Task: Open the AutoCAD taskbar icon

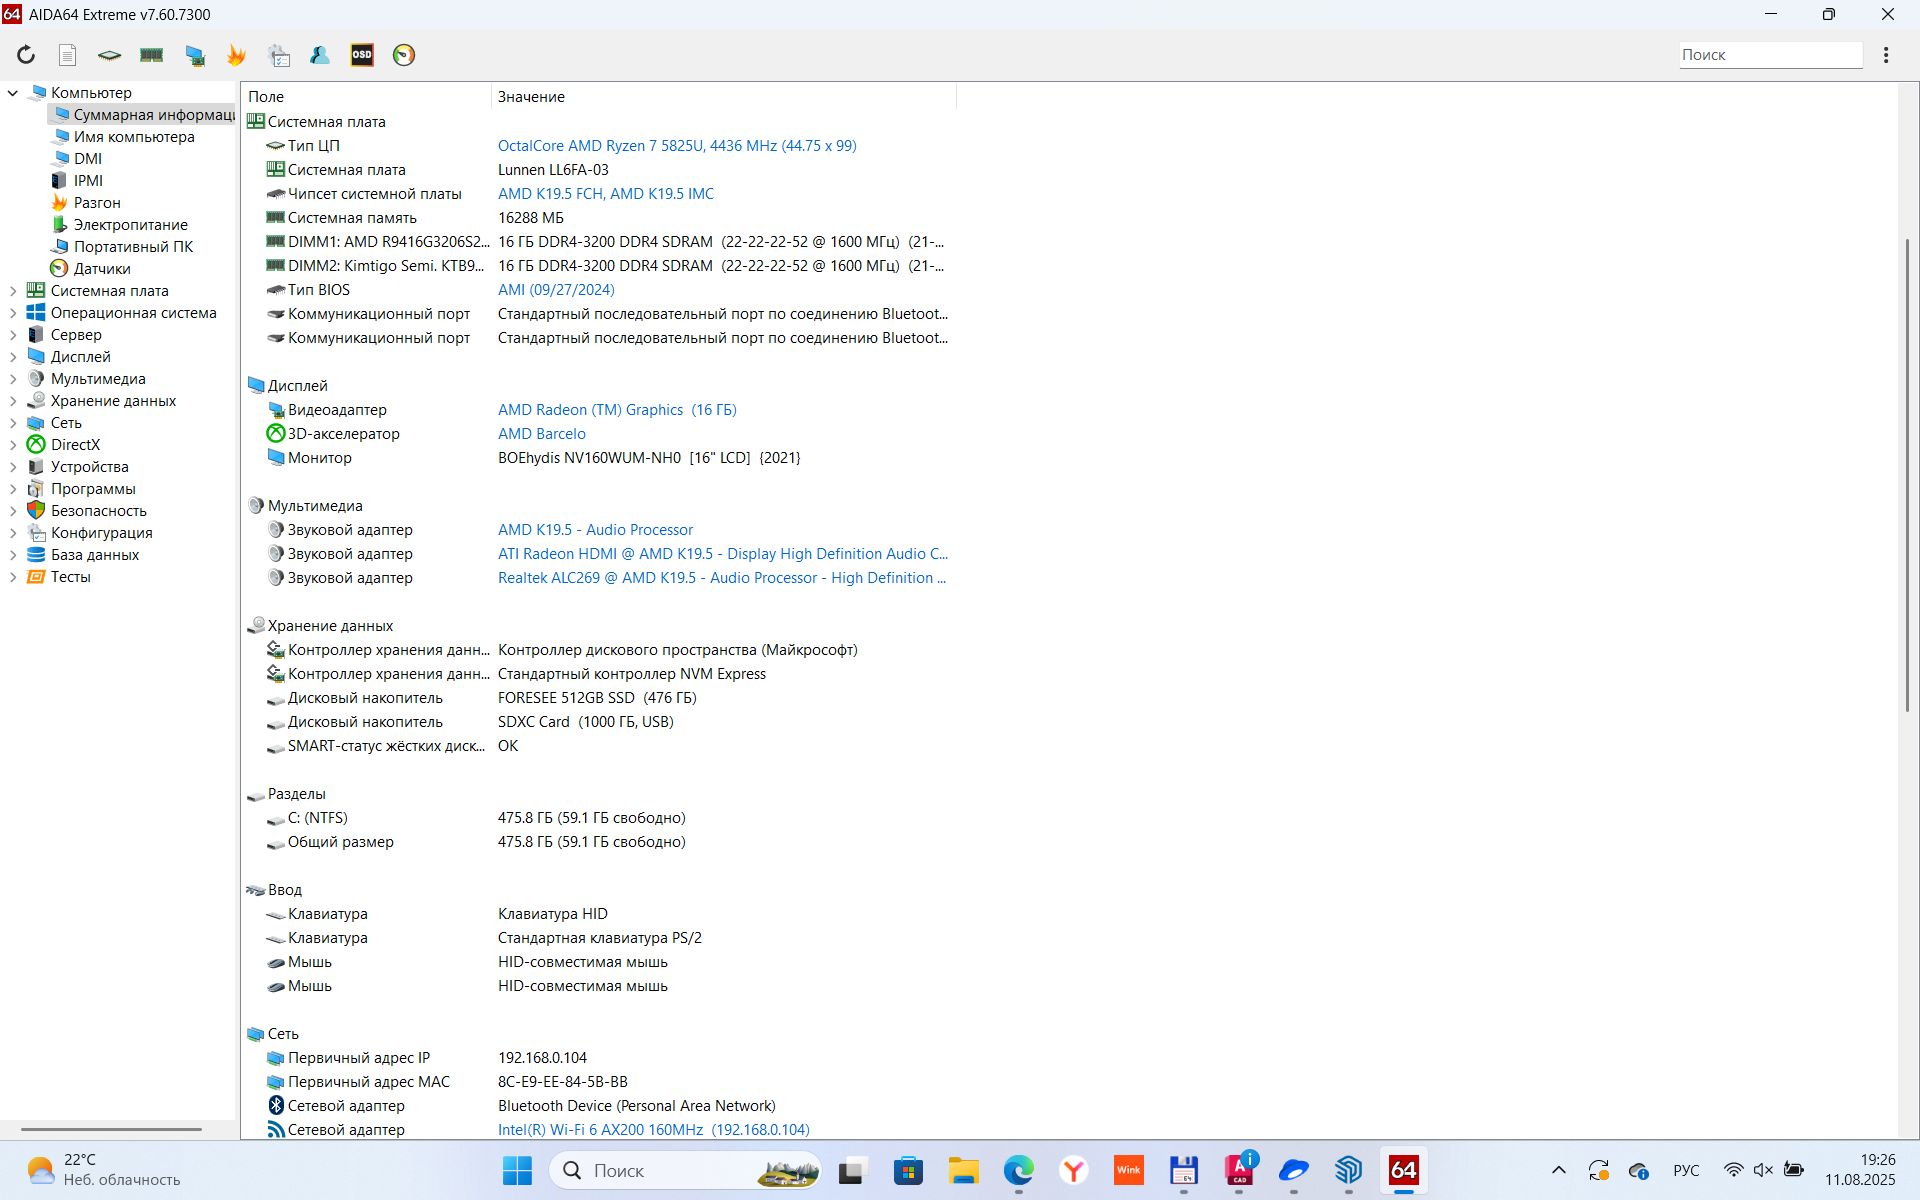Action: point(1240,1170)
